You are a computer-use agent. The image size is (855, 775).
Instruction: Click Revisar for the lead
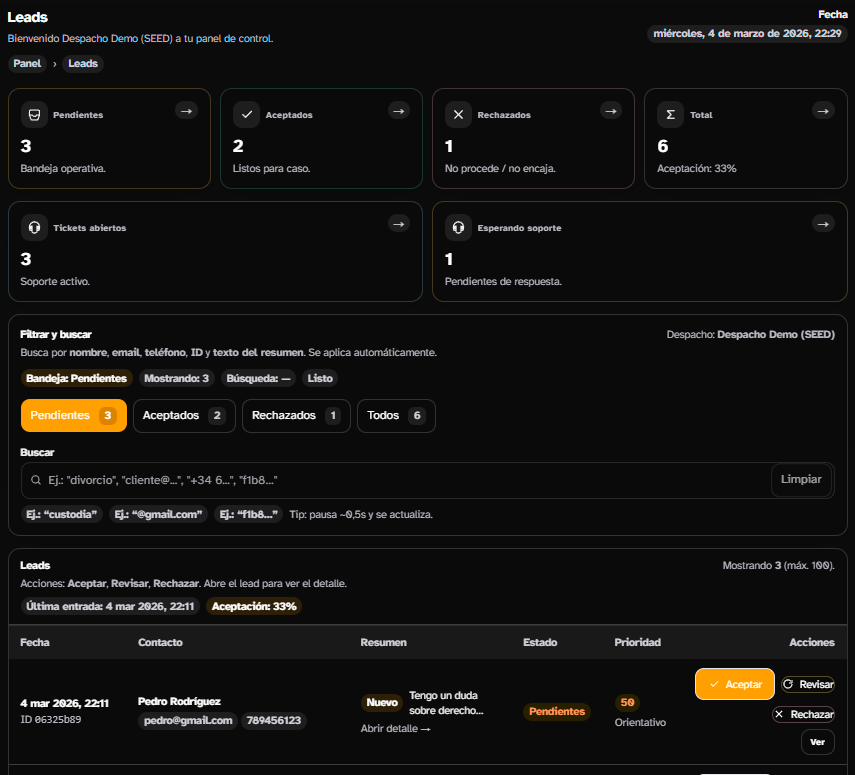click(x=807, y=684)
